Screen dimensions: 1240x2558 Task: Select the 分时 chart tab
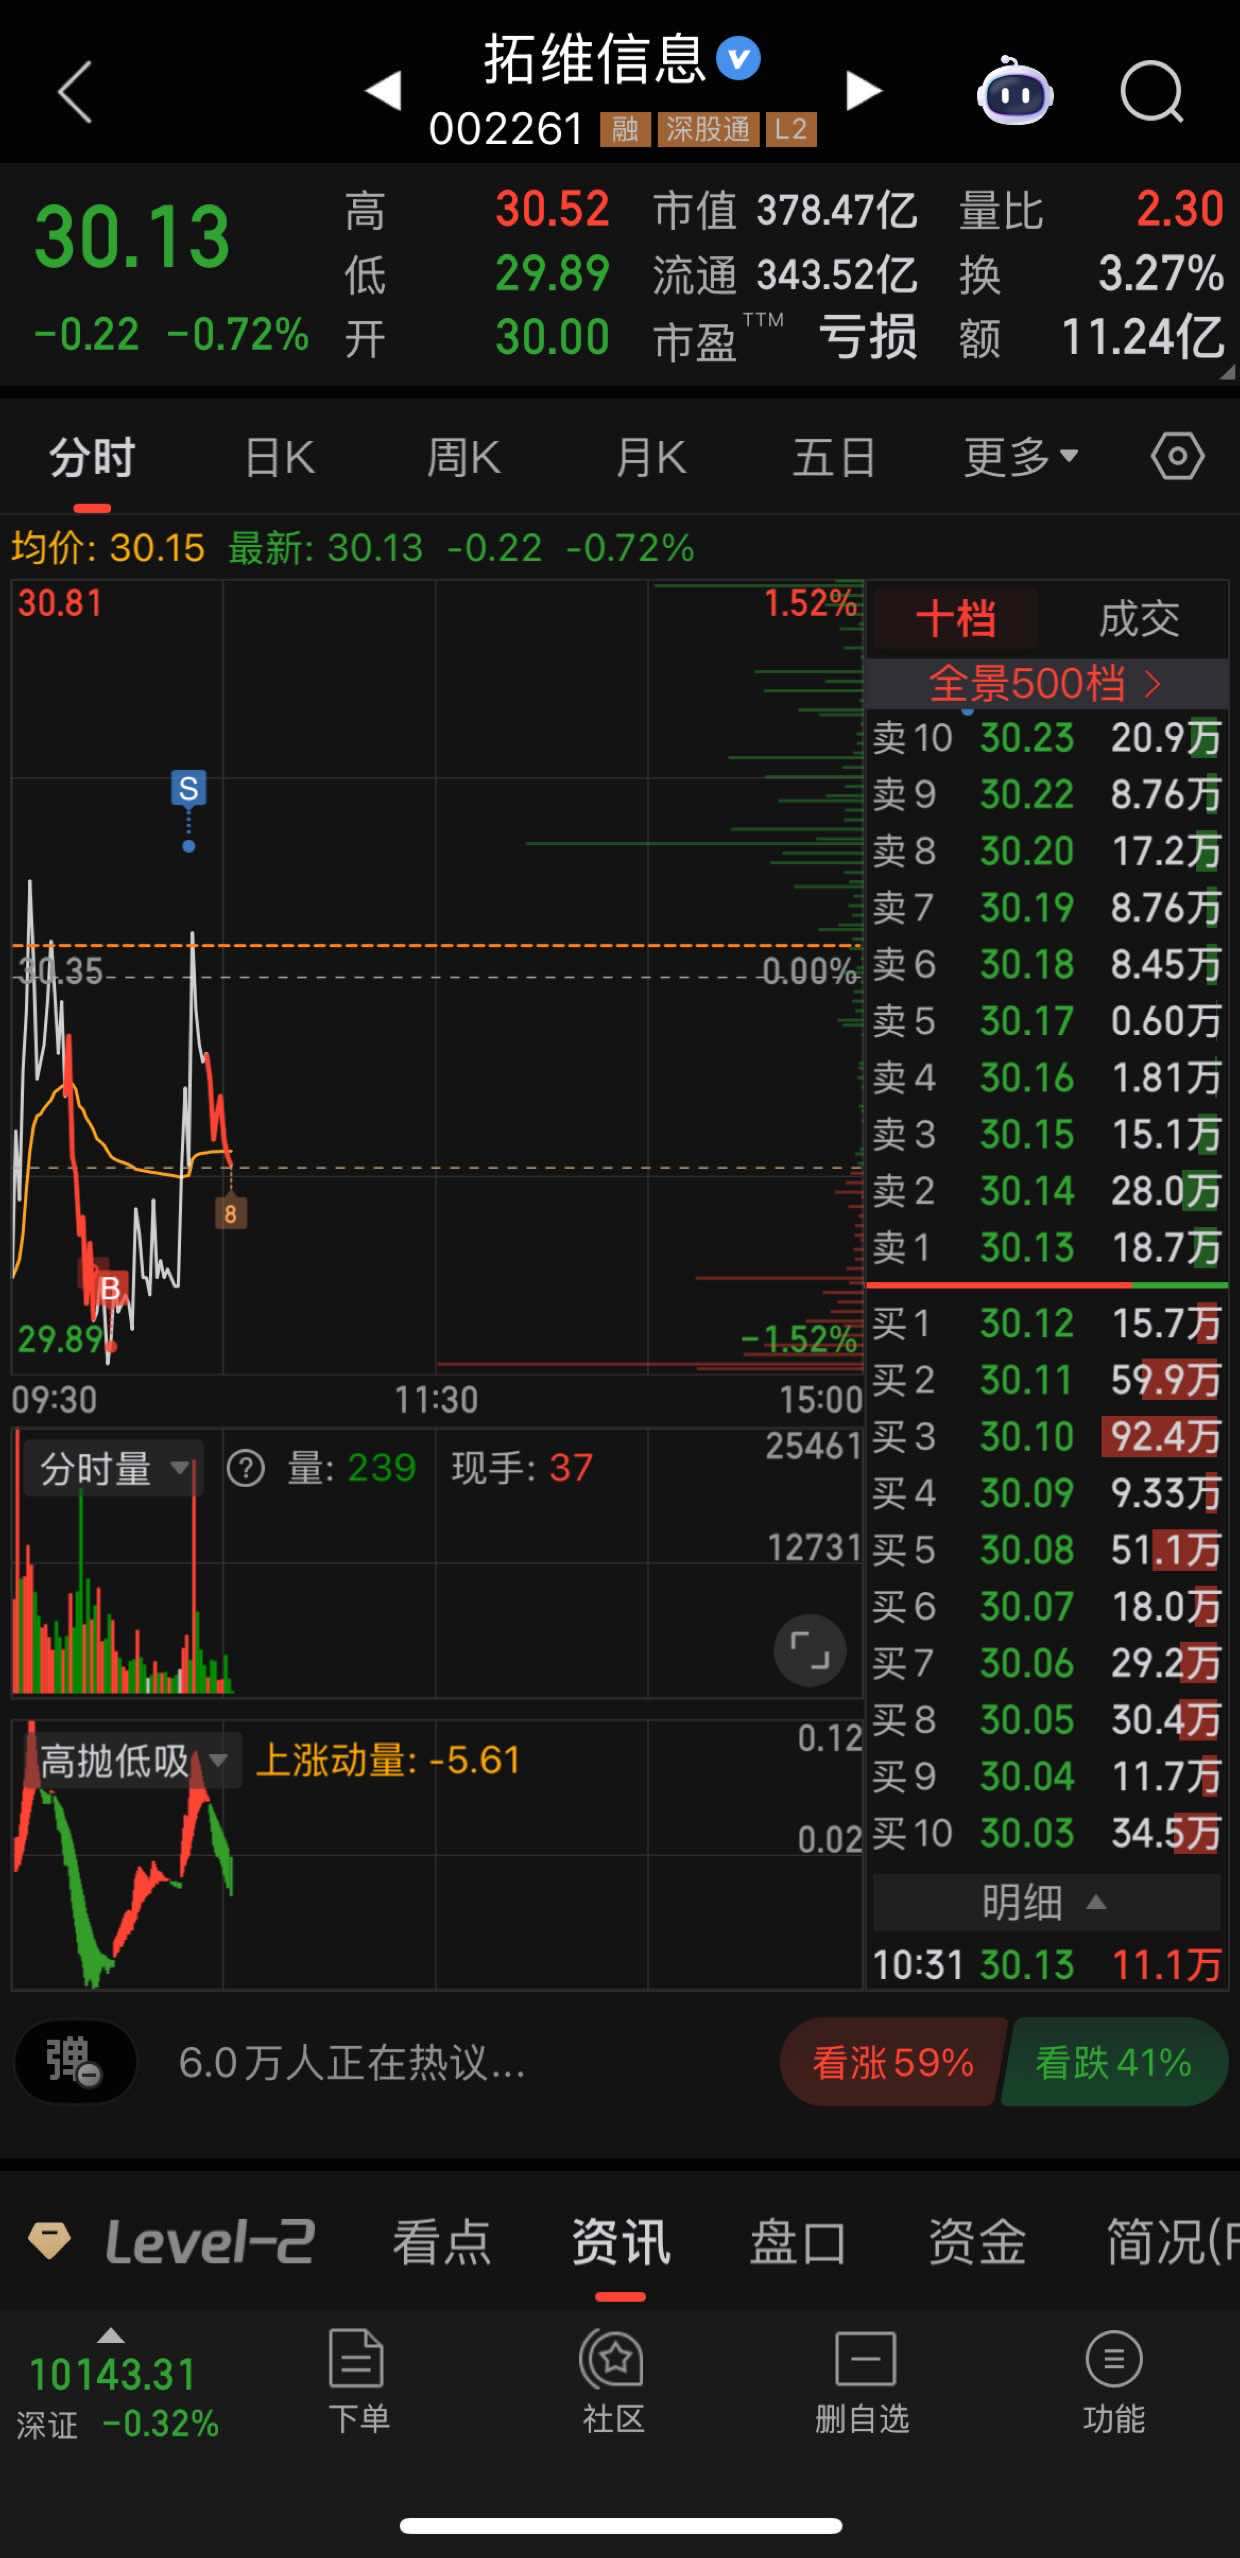[92, 458]
